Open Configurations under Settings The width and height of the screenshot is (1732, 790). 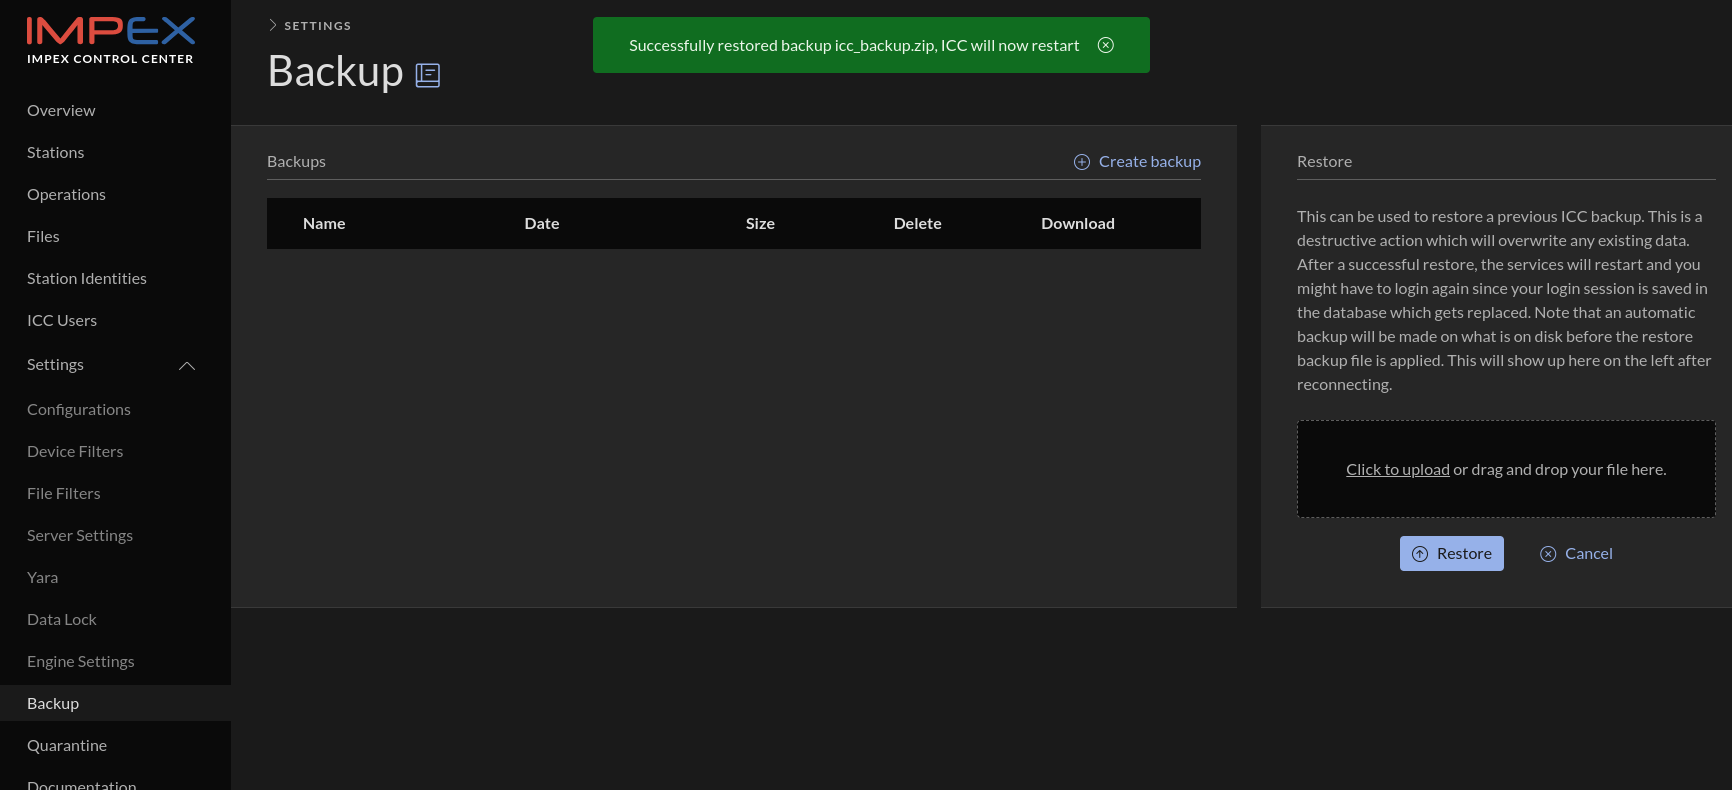click(x=79, y=409)
